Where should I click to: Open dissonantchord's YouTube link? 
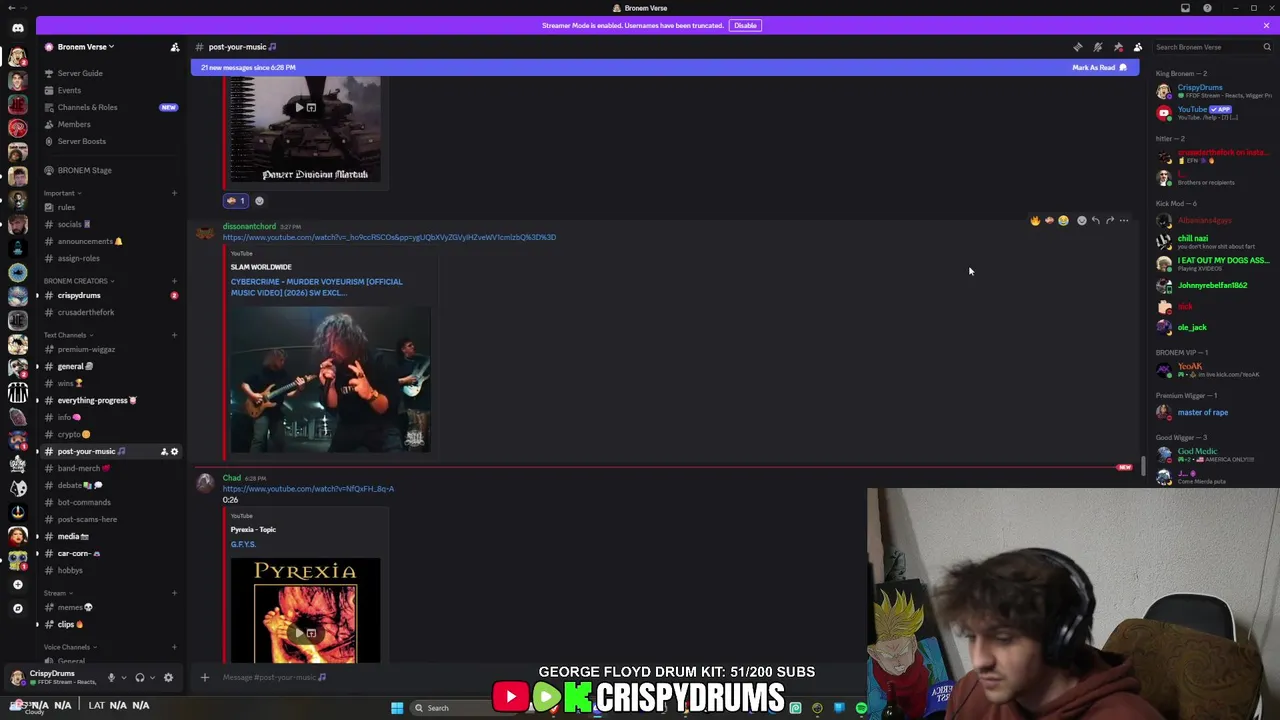coord(389,238)
